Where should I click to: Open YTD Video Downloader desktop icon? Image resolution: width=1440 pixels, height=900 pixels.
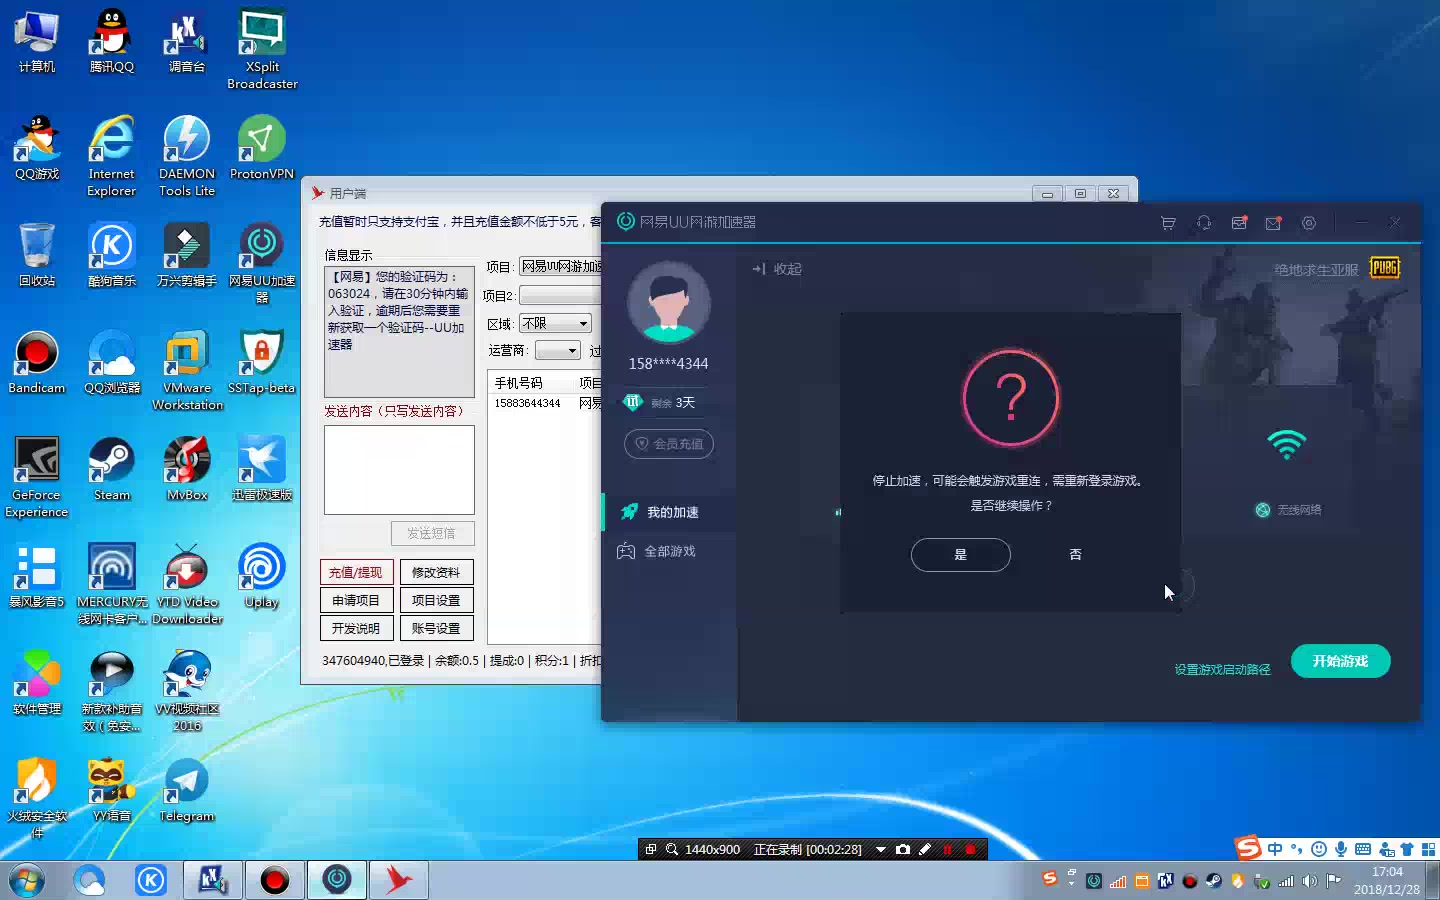(187, 584)
